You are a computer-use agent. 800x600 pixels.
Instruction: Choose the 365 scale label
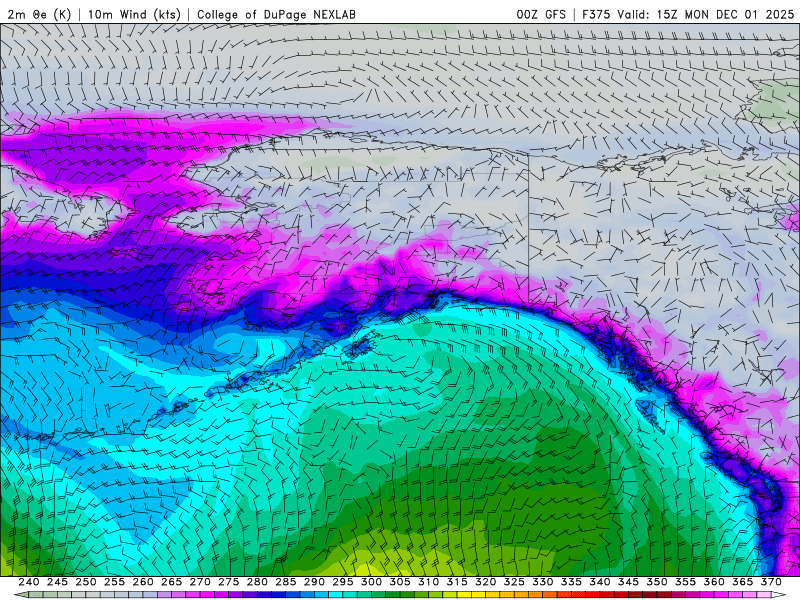tap(743, 582)
